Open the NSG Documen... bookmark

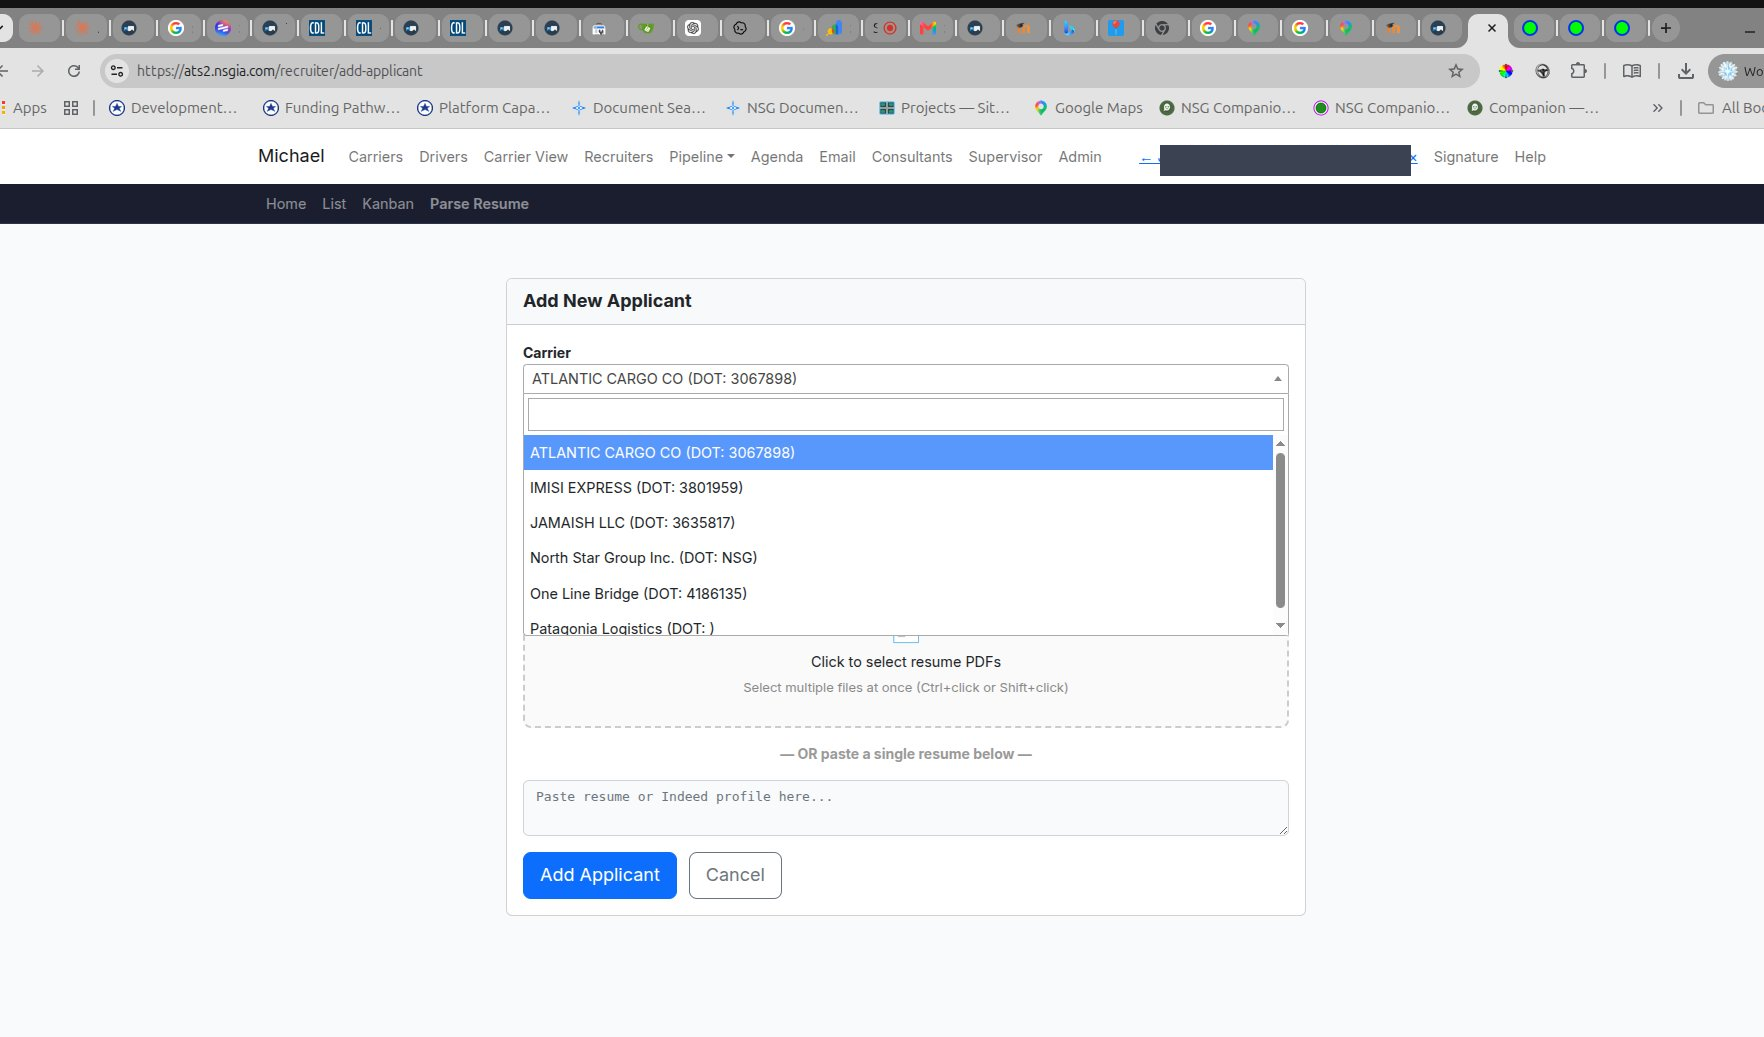(x=792, y=108)
